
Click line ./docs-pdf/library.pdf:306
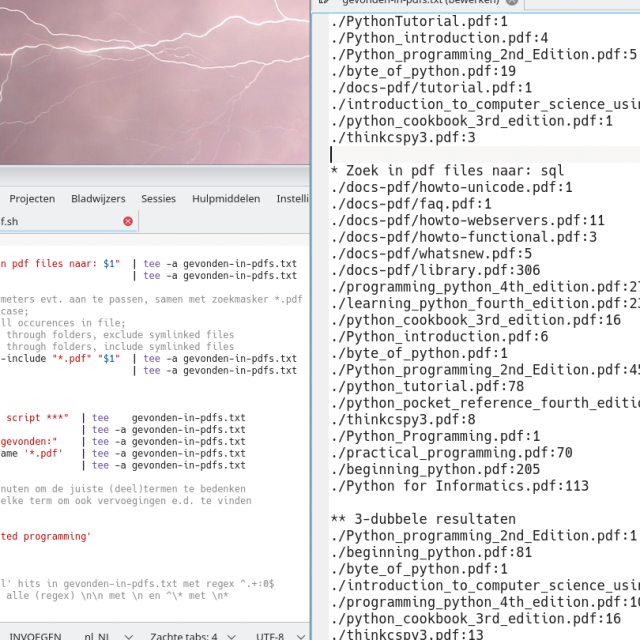pos(436,270)
